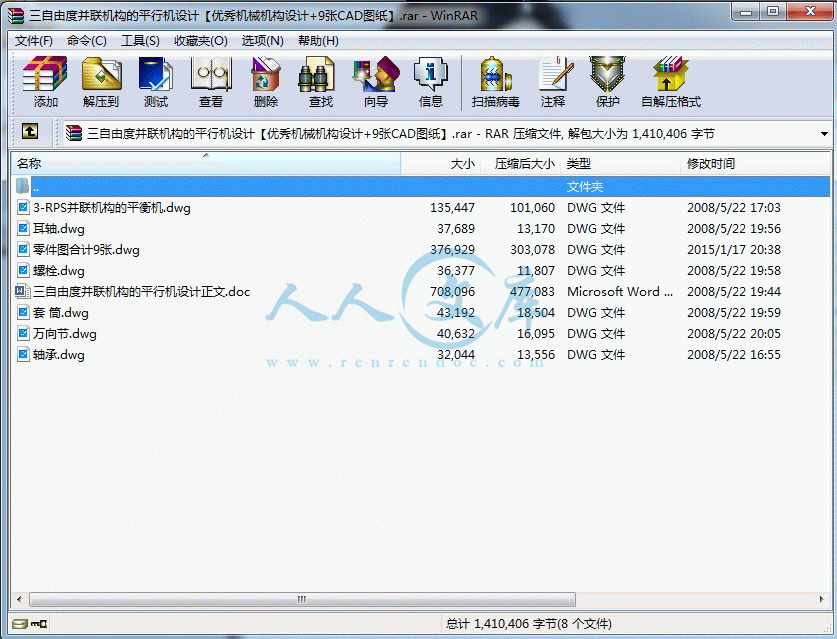Click the modified date 2015/1/17 20:38
This screenshot has height=639, width=837.
[733, 249]
